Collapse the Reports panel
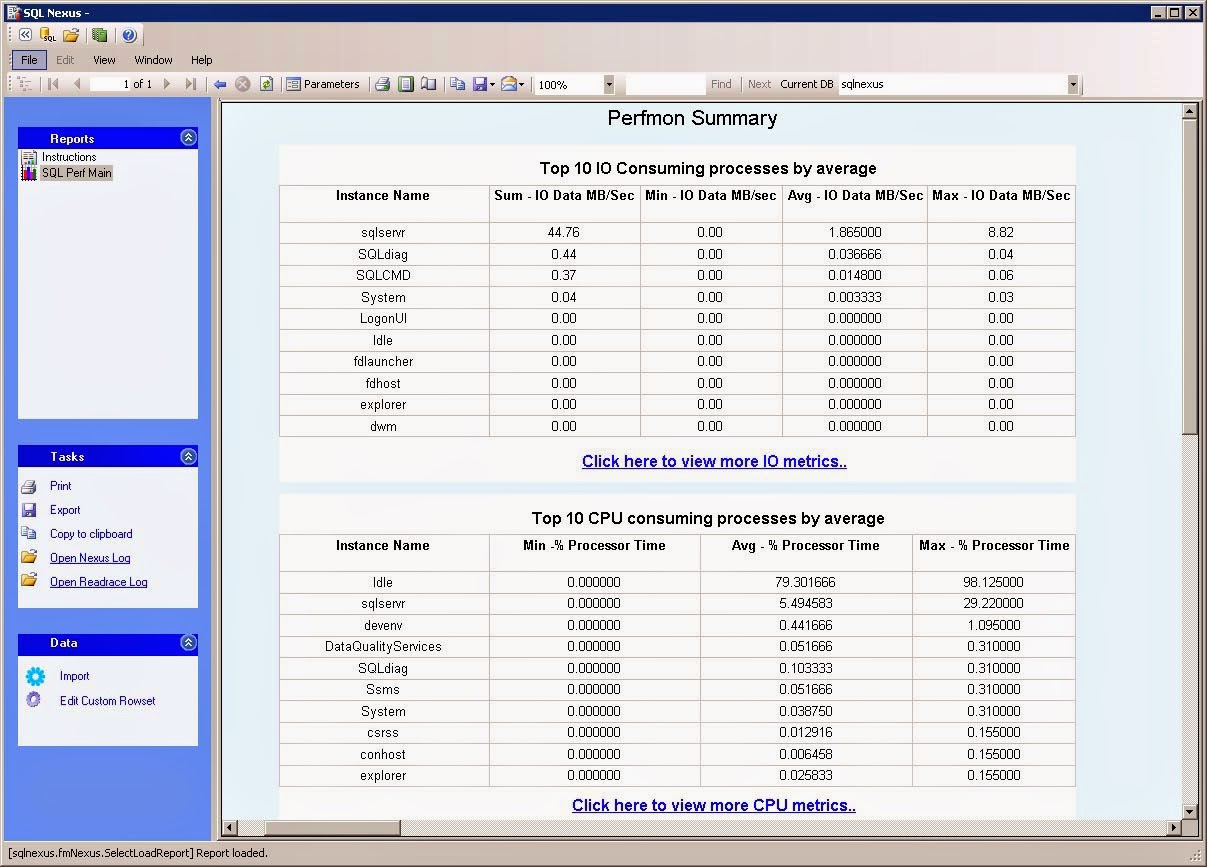The height and width of the screenshot is (867, 1207). coord(188,138)
